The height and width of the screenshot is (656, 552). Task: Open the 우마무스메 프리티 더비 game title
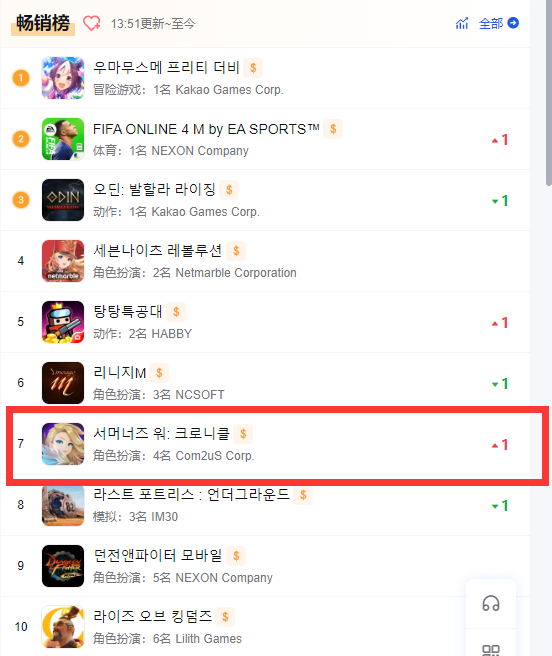166,67
